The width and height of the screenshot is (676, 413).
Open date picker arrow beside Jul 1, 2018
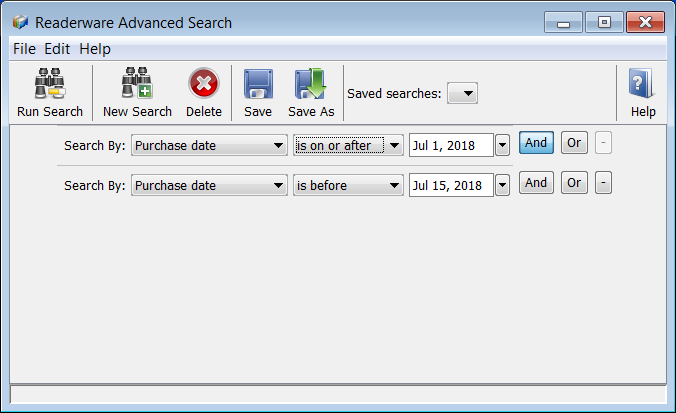[x=502, y=145]
